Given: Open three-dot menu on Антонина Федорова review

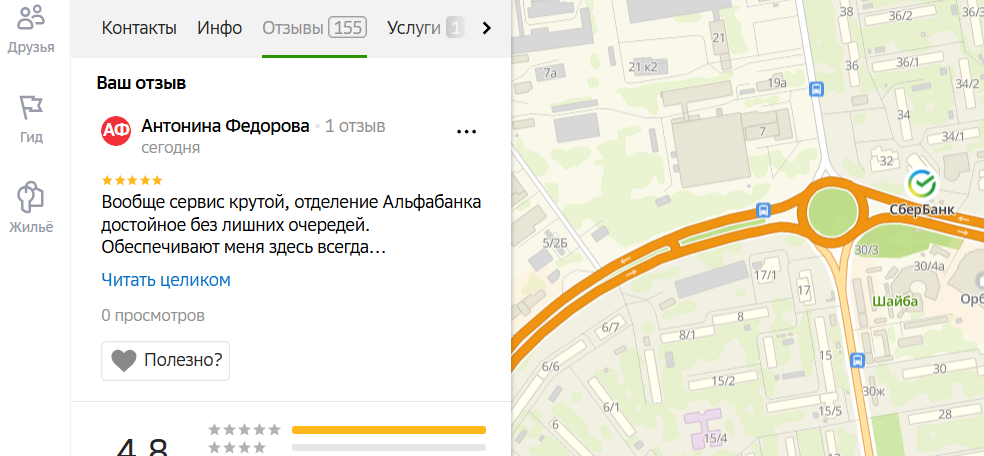Looking at the screenshot, I should click(x=466, y=132).
